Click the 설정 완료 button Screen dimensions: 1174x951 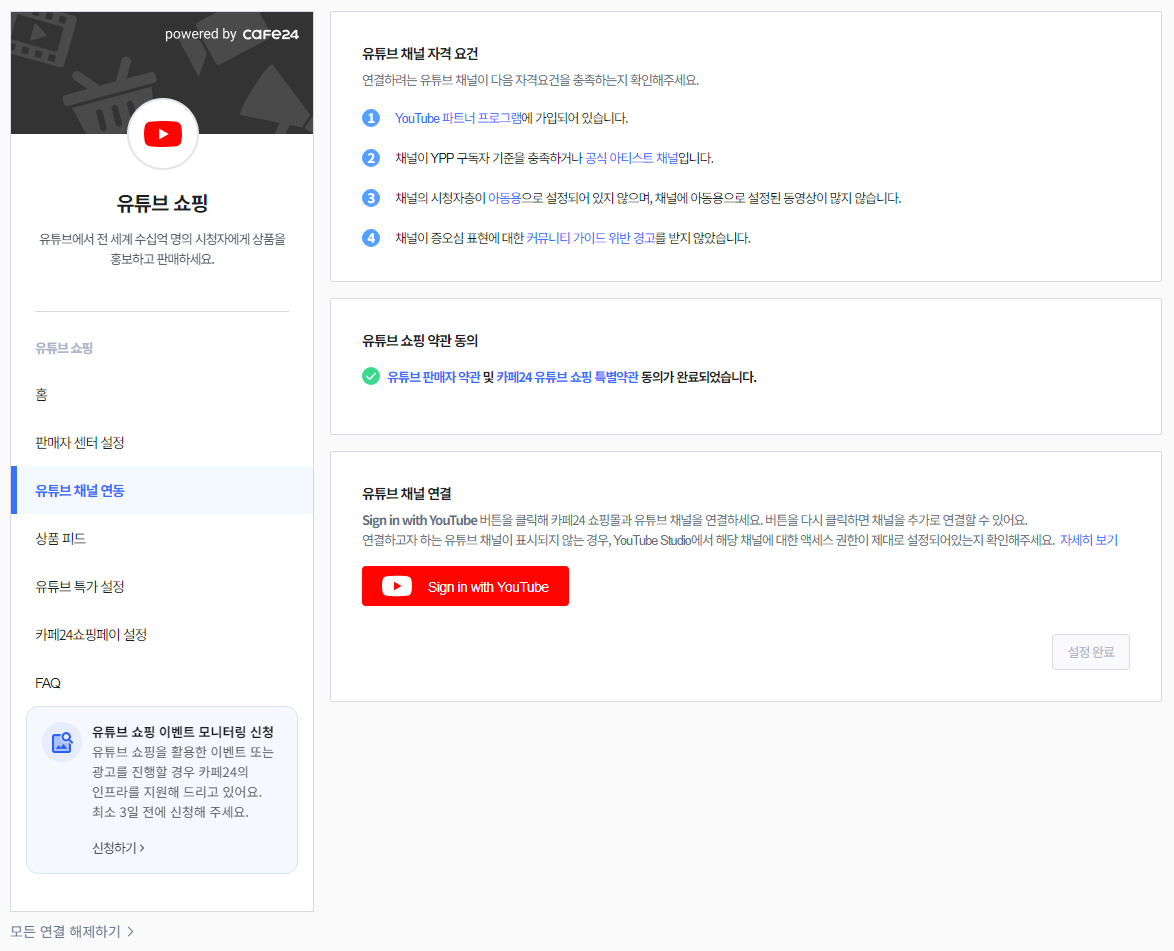click(1090, 652)
